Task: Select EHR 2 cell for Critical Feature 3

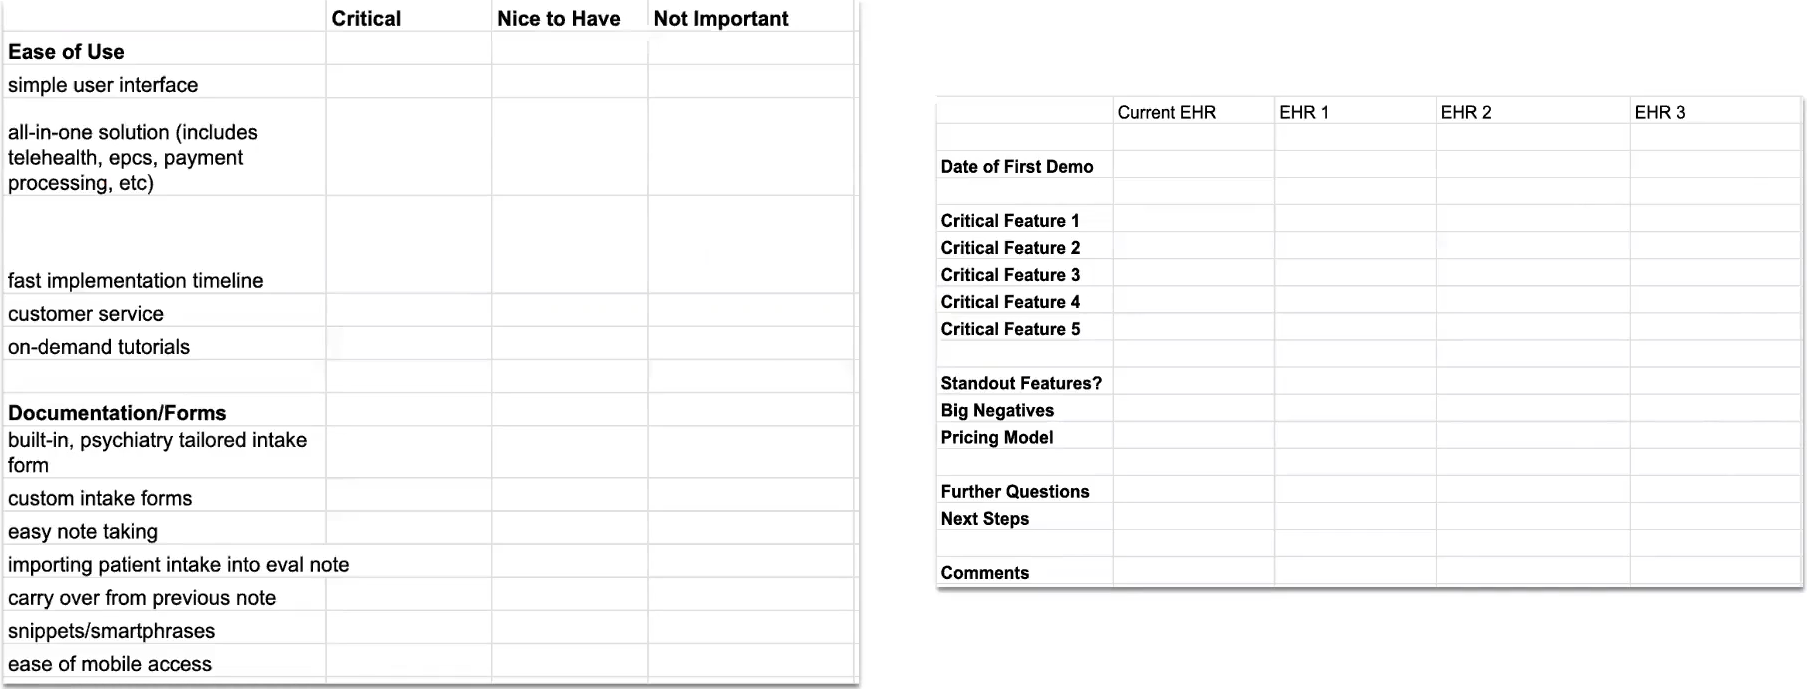Action: (x=1532, y=275)
